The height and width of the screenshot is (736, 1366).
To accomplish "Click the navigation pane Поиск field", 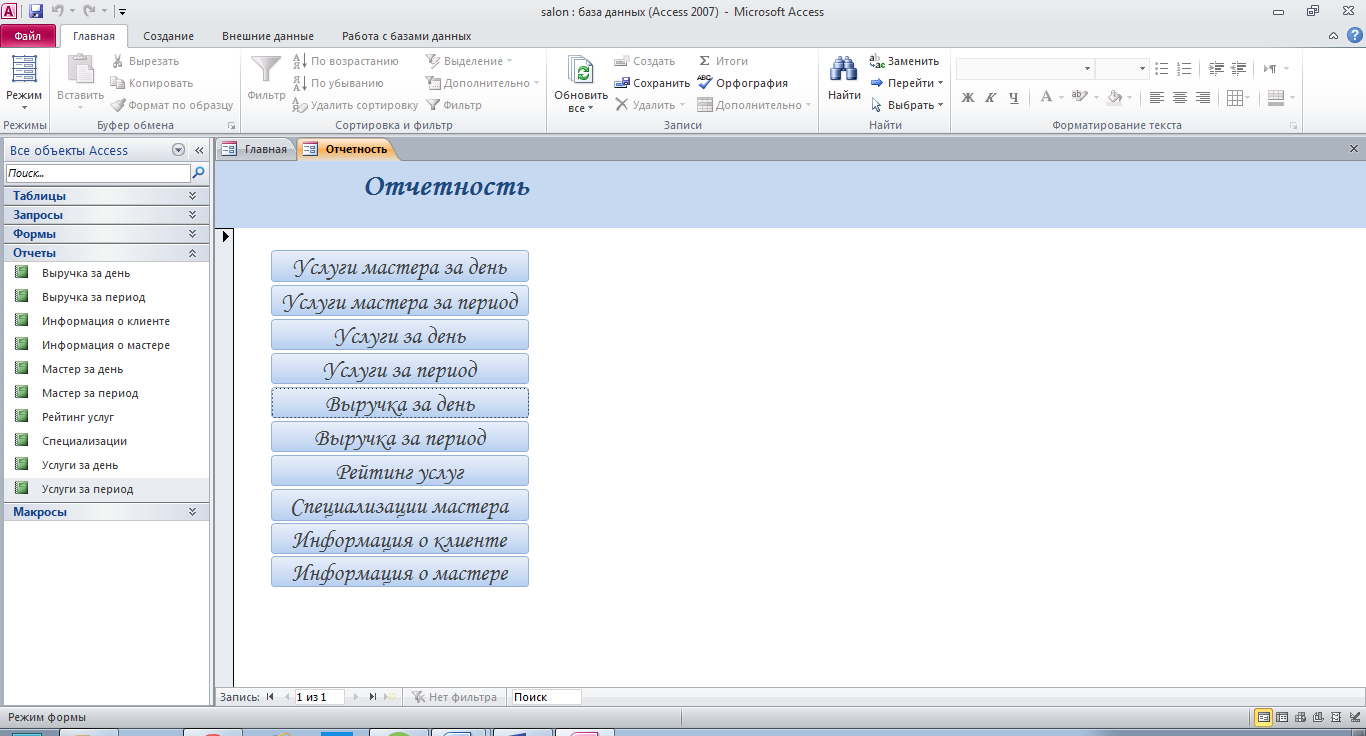I will [97, 173].
